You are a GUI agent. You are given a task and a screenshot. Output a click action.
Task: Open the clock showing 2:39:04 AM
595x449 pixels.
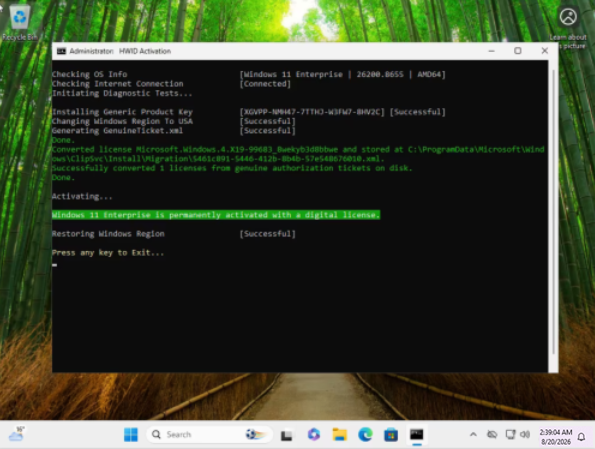[x=556, y=437]
